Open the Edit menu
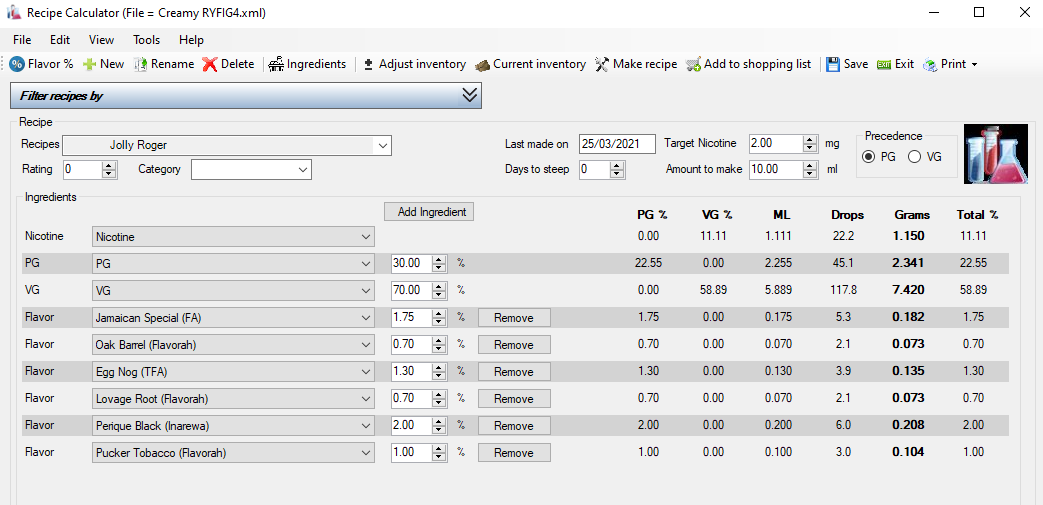The image size is (1043, 505). click(x=60, y=40)
